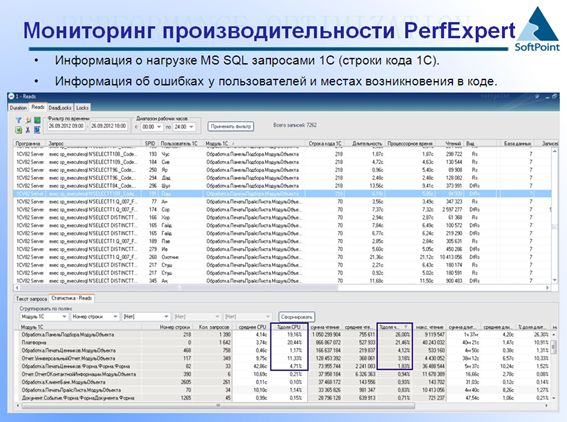Image resolution: width=567 pixels, height=422 pixels.
Task: Select the row with user Чус
Action: tap(282, 154)
